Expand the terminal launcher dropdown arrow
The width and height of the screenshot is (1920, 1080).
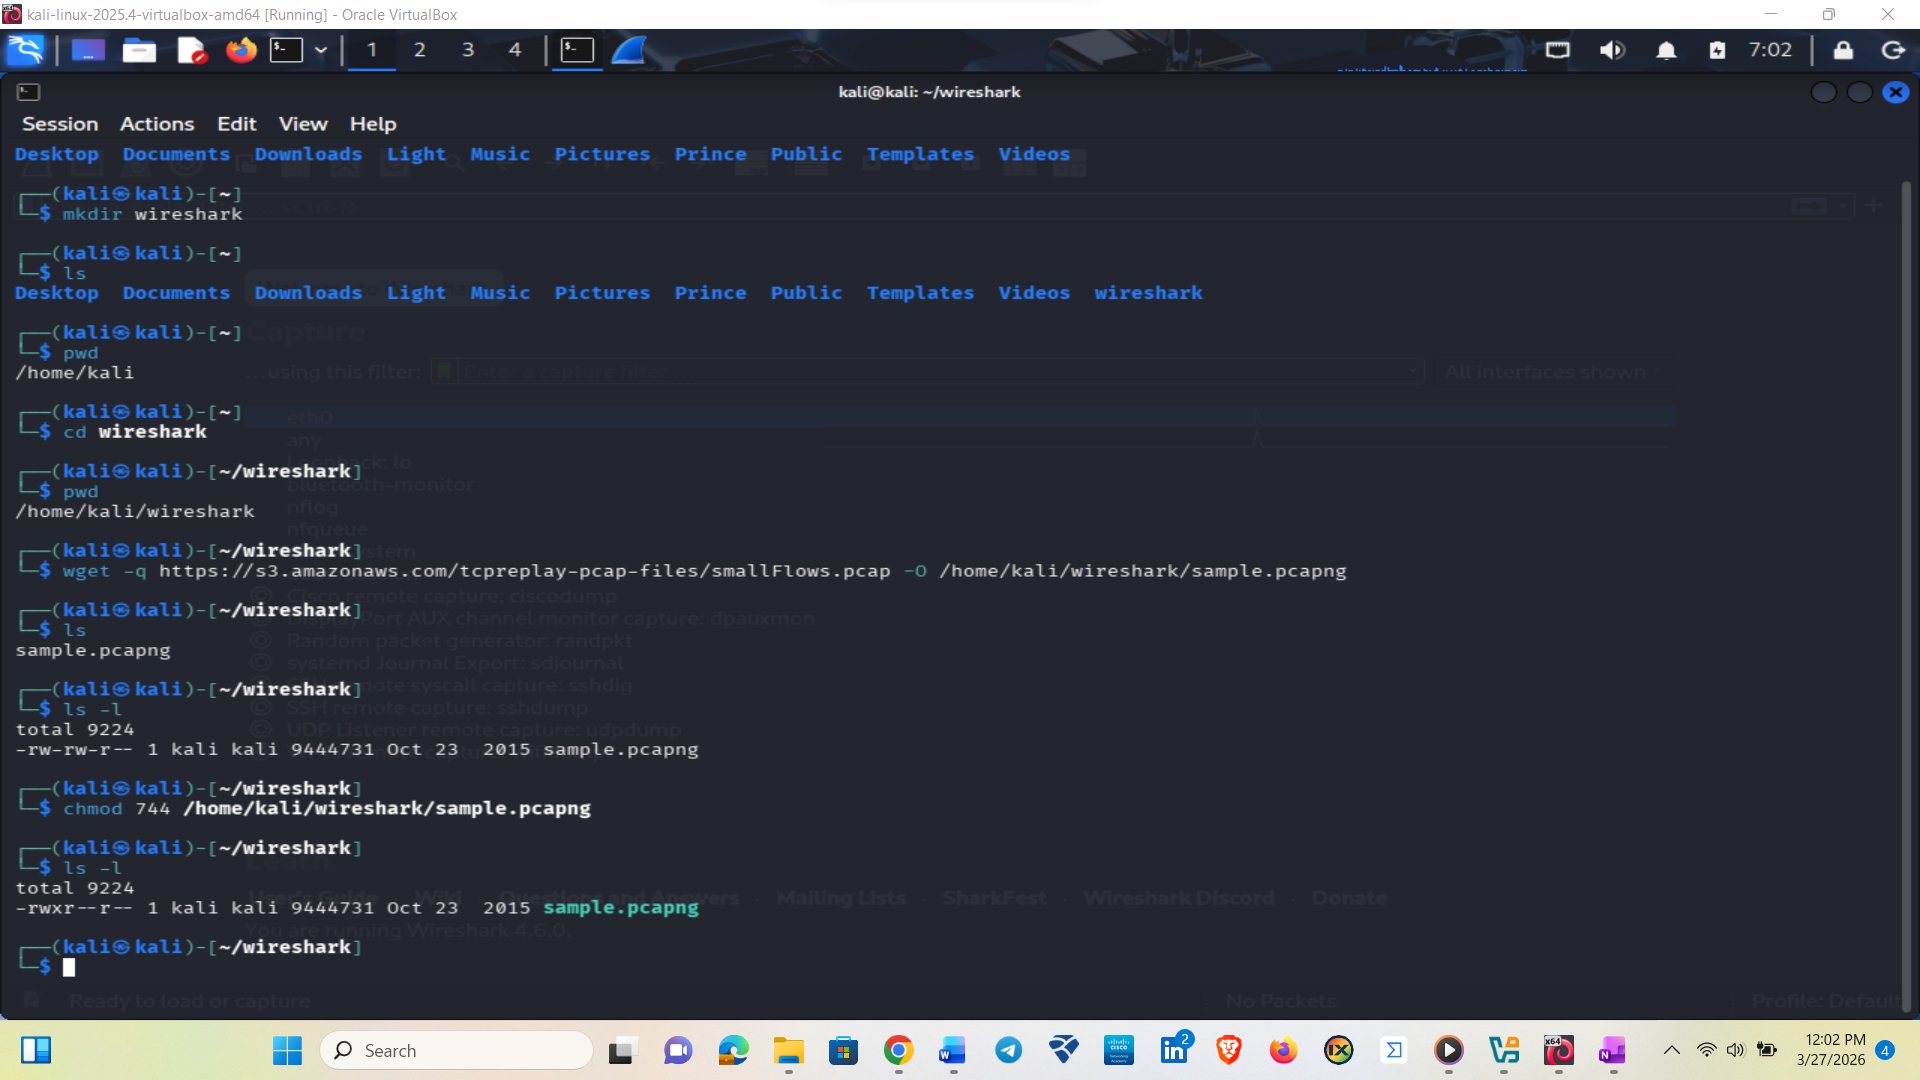(x=321, y=50)
